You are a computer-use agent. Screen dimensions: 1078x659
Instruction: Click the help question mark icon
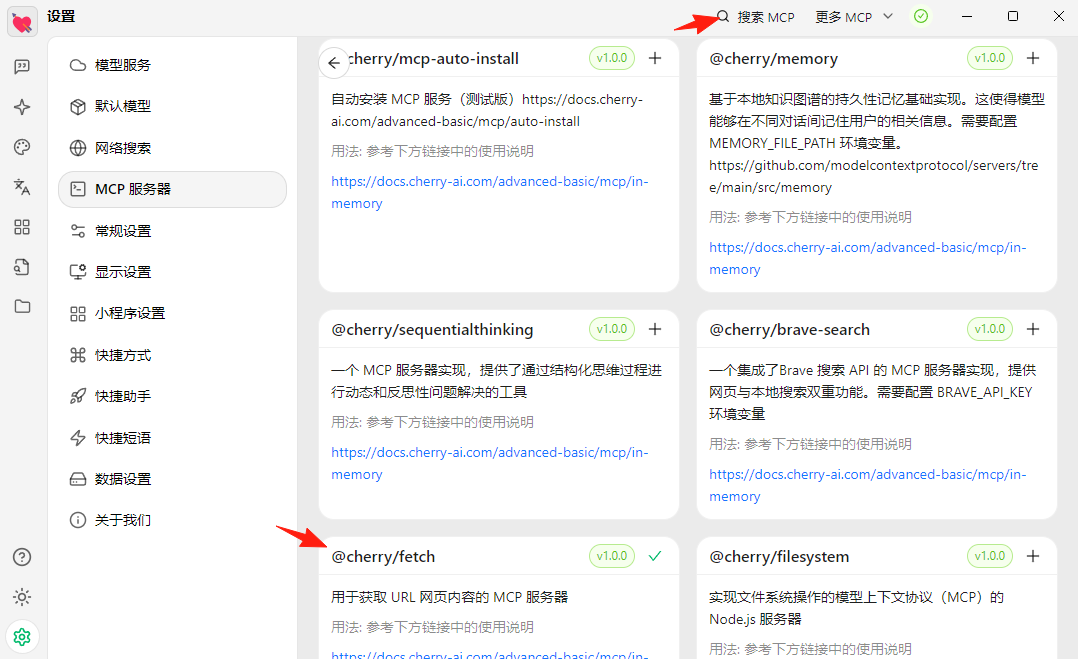(x=22, y=557)
